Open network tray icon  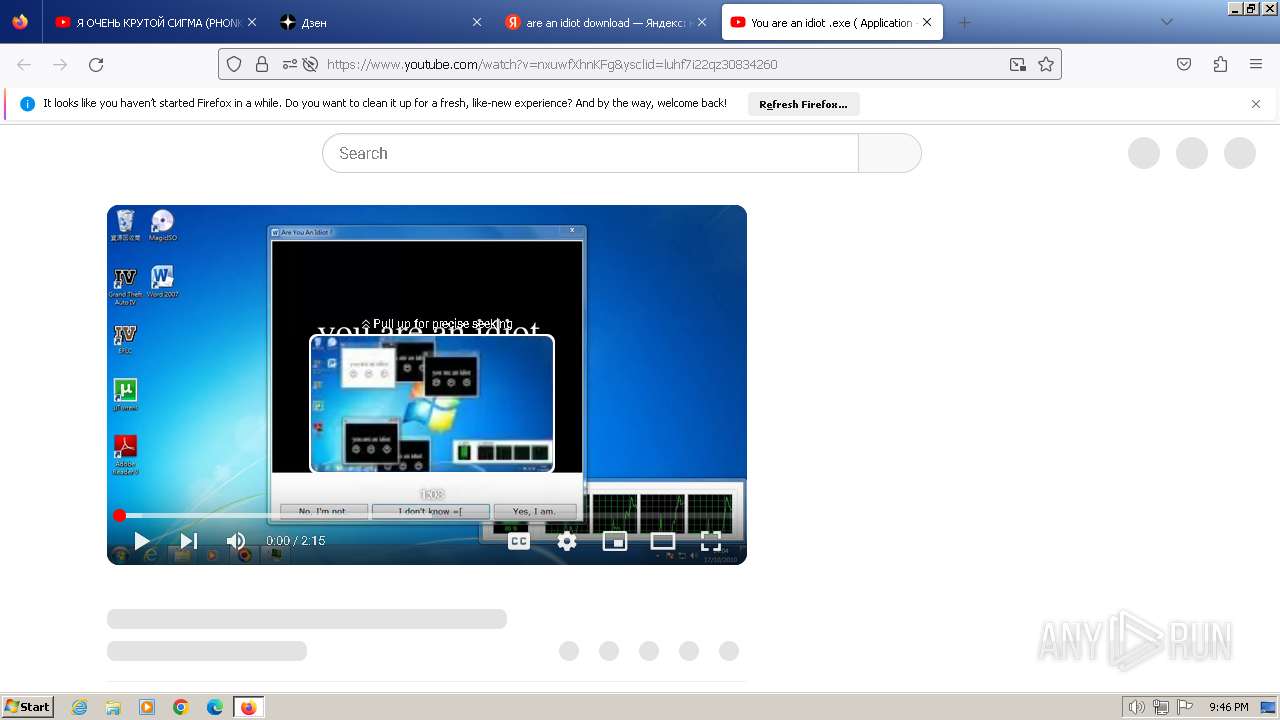click(x=1161, y=707)
